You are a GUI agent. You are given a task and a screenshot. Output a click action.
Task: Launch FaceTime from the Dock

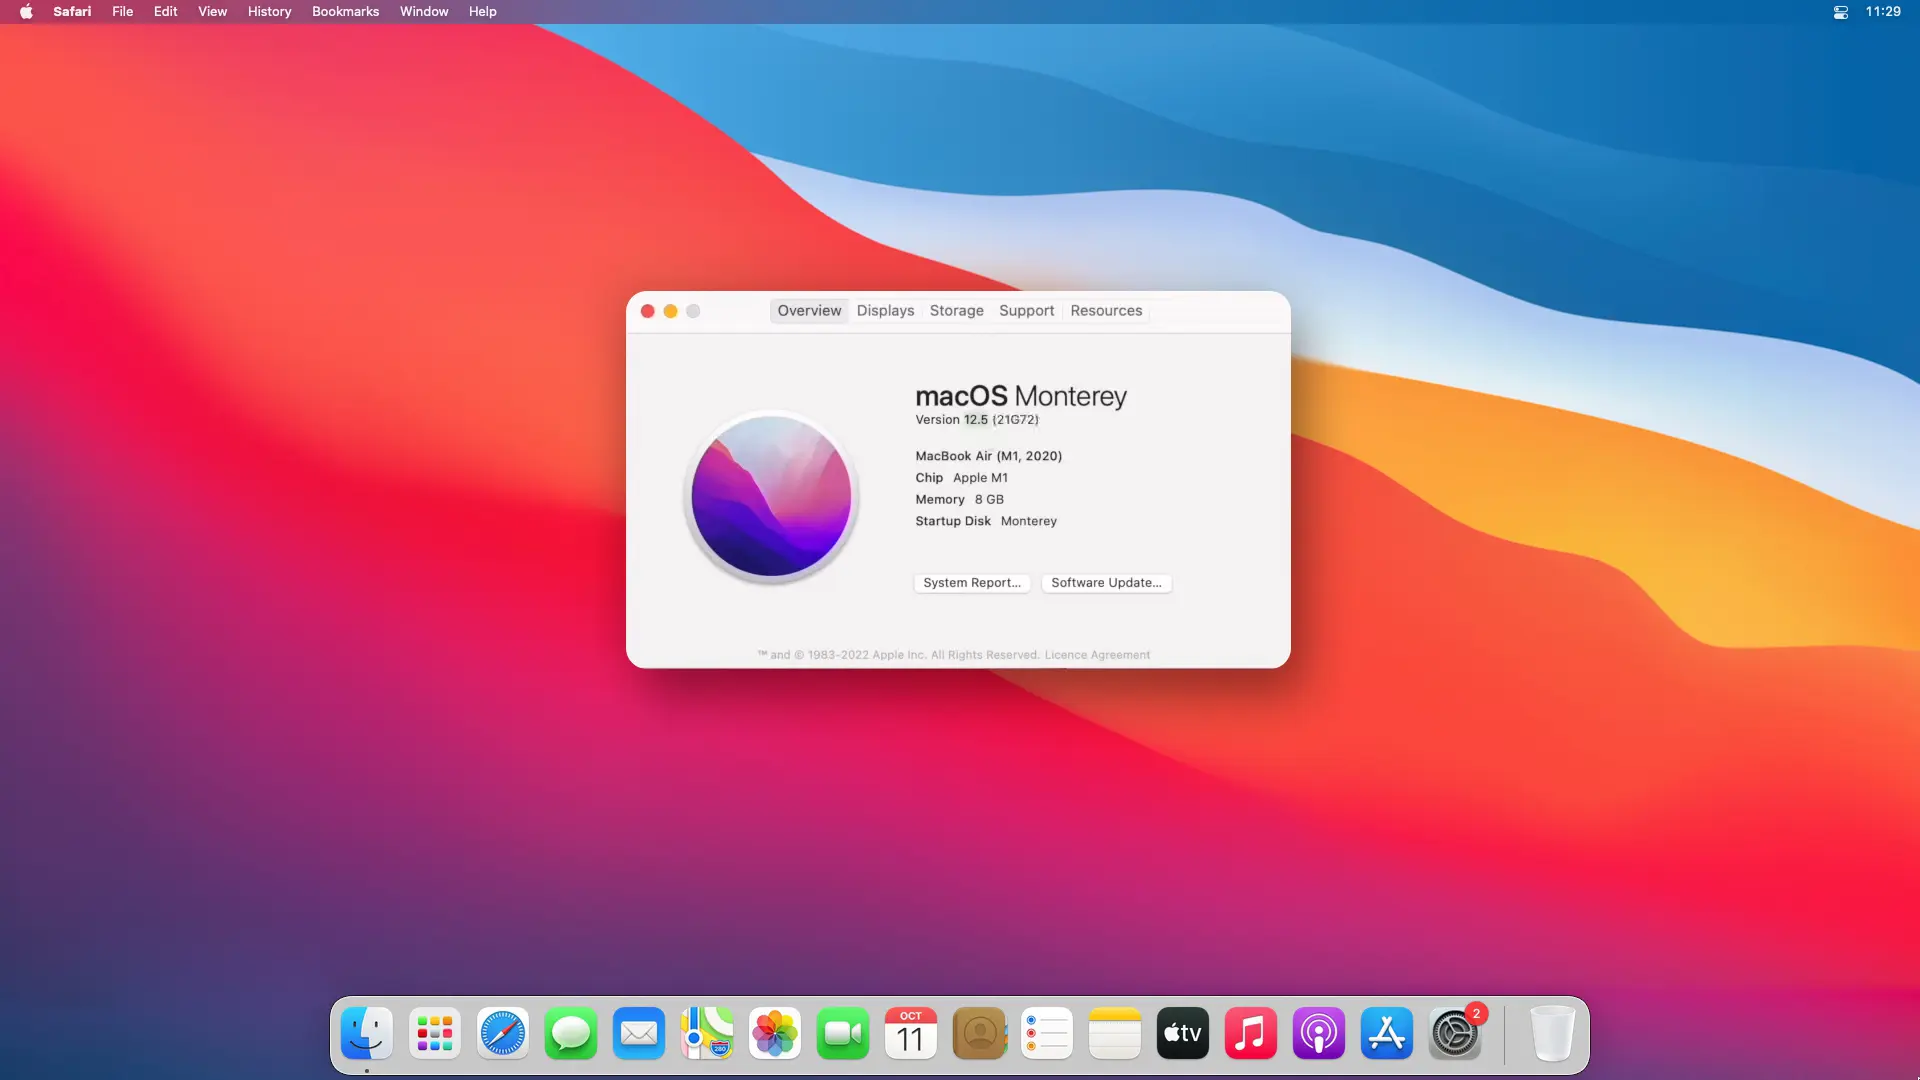pos(843,1033)
